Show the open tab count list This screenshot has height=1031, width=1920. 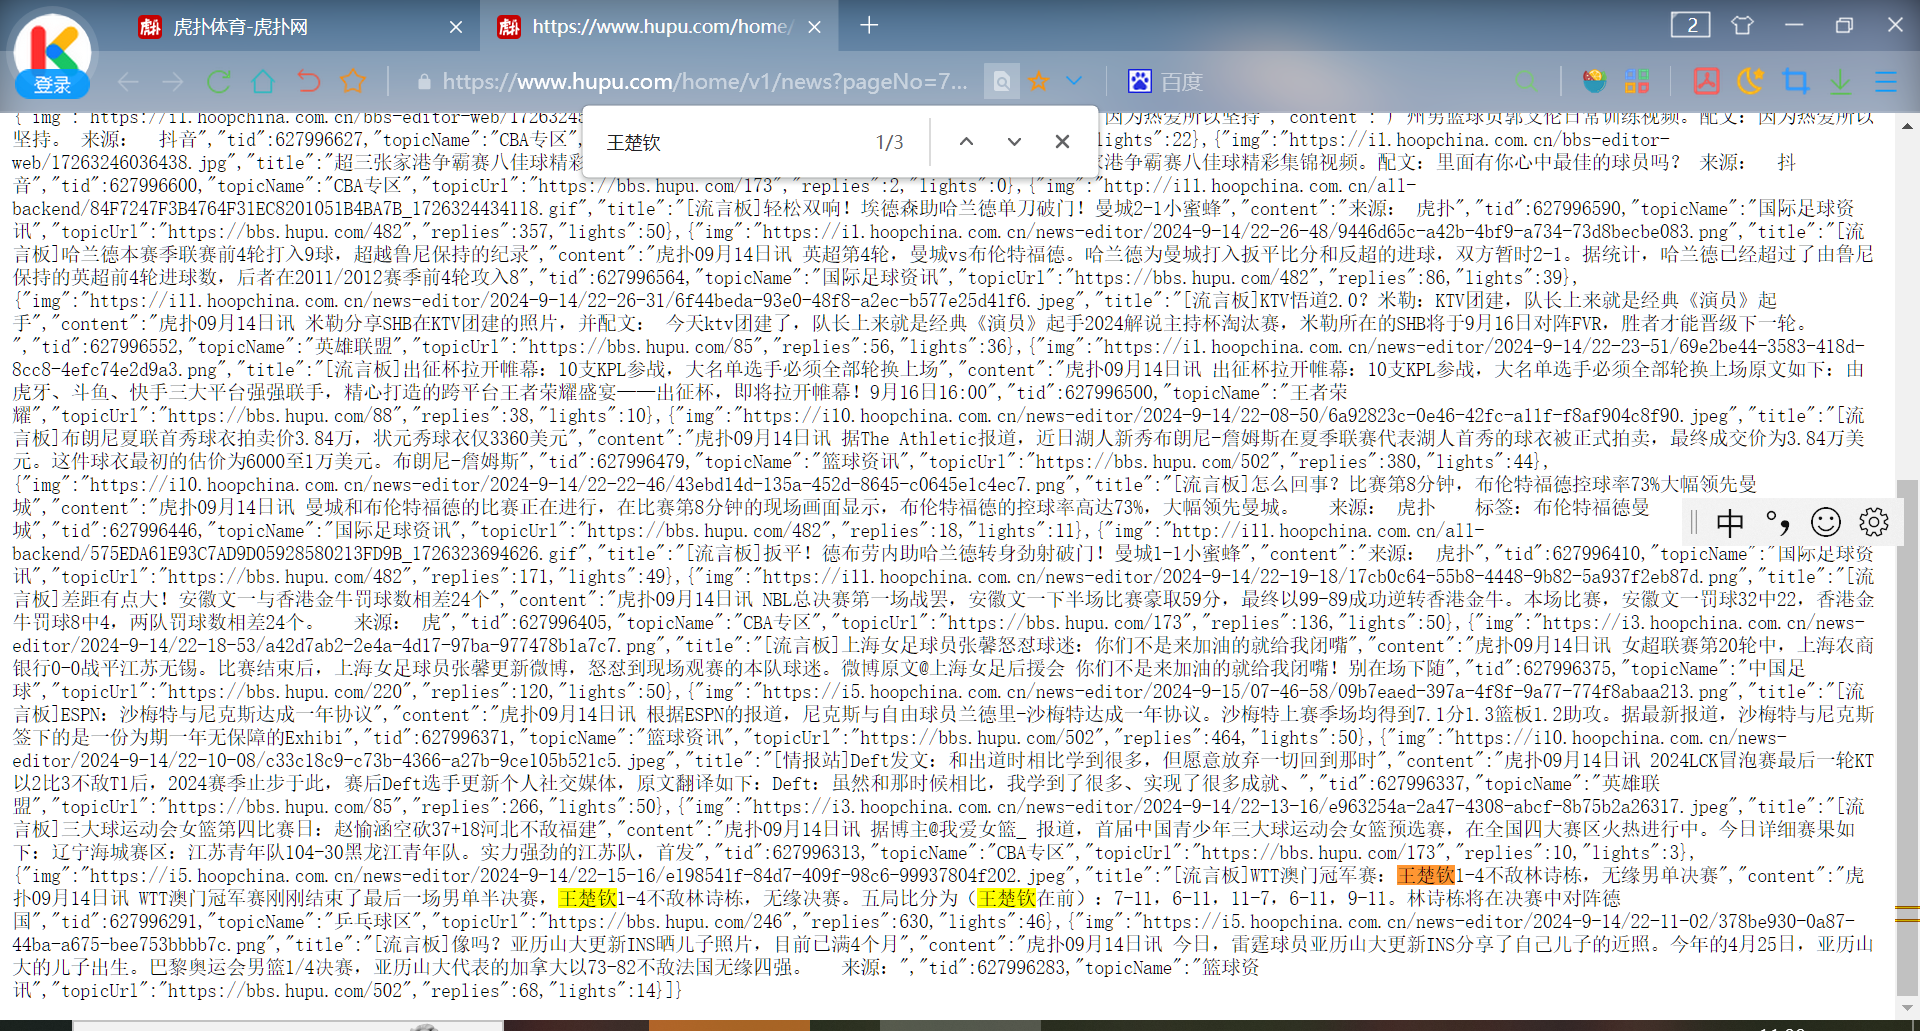pos(1690,25)
